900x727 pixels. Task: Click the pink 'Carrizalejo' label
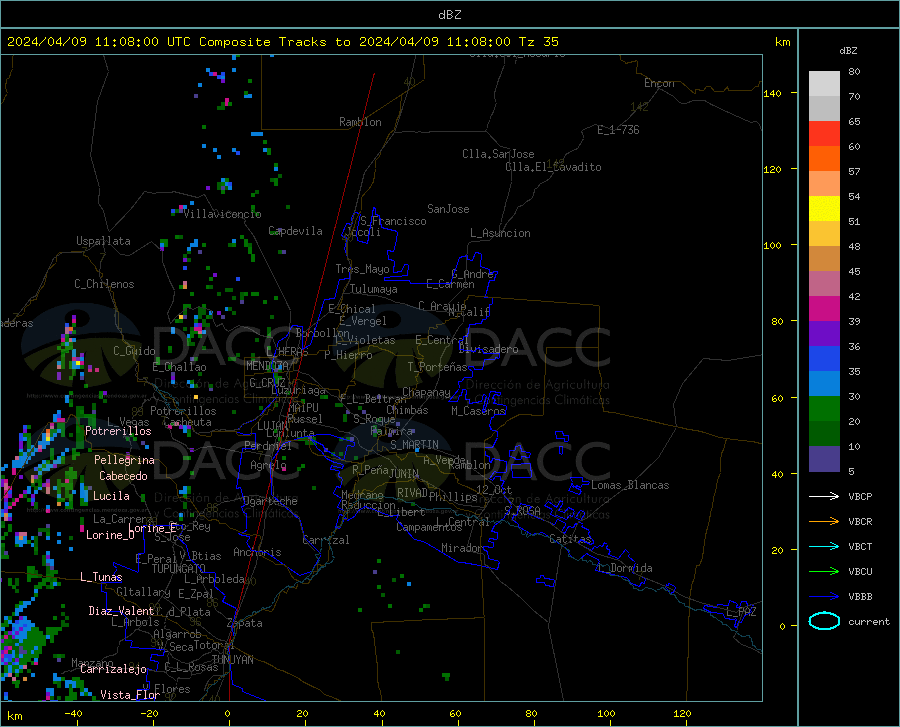click(x=113, y=669)
